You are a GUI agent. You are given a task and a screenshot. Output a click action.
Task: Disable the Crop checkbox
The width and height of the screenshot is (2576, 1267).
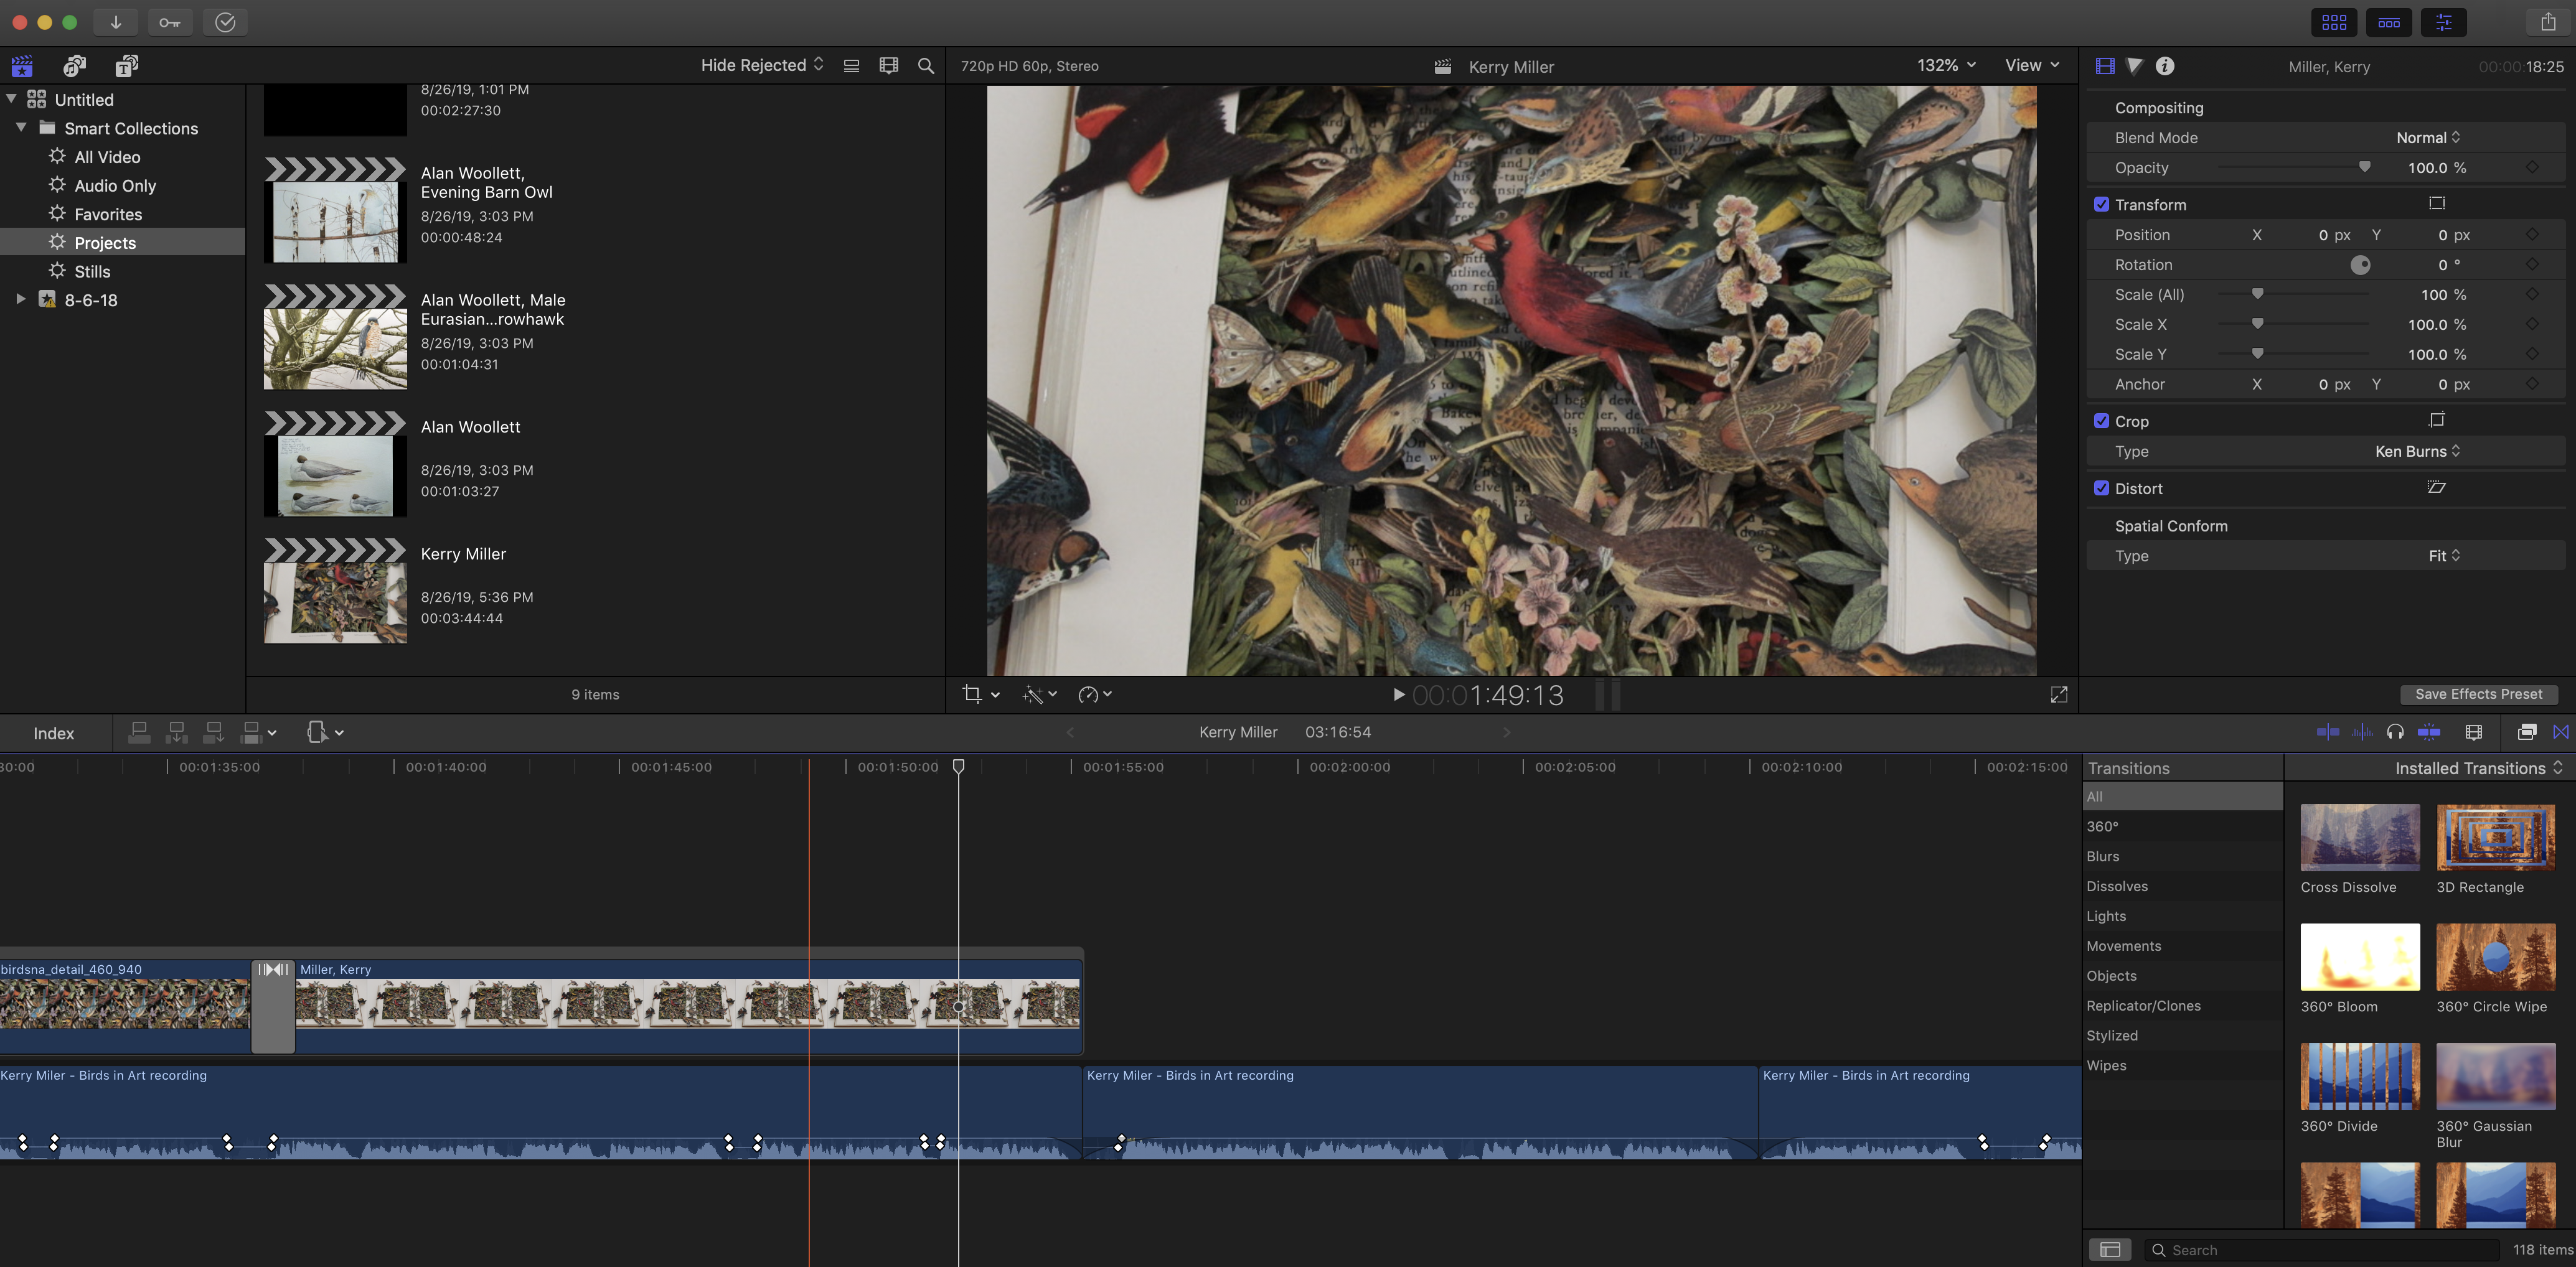(2101, 421)
